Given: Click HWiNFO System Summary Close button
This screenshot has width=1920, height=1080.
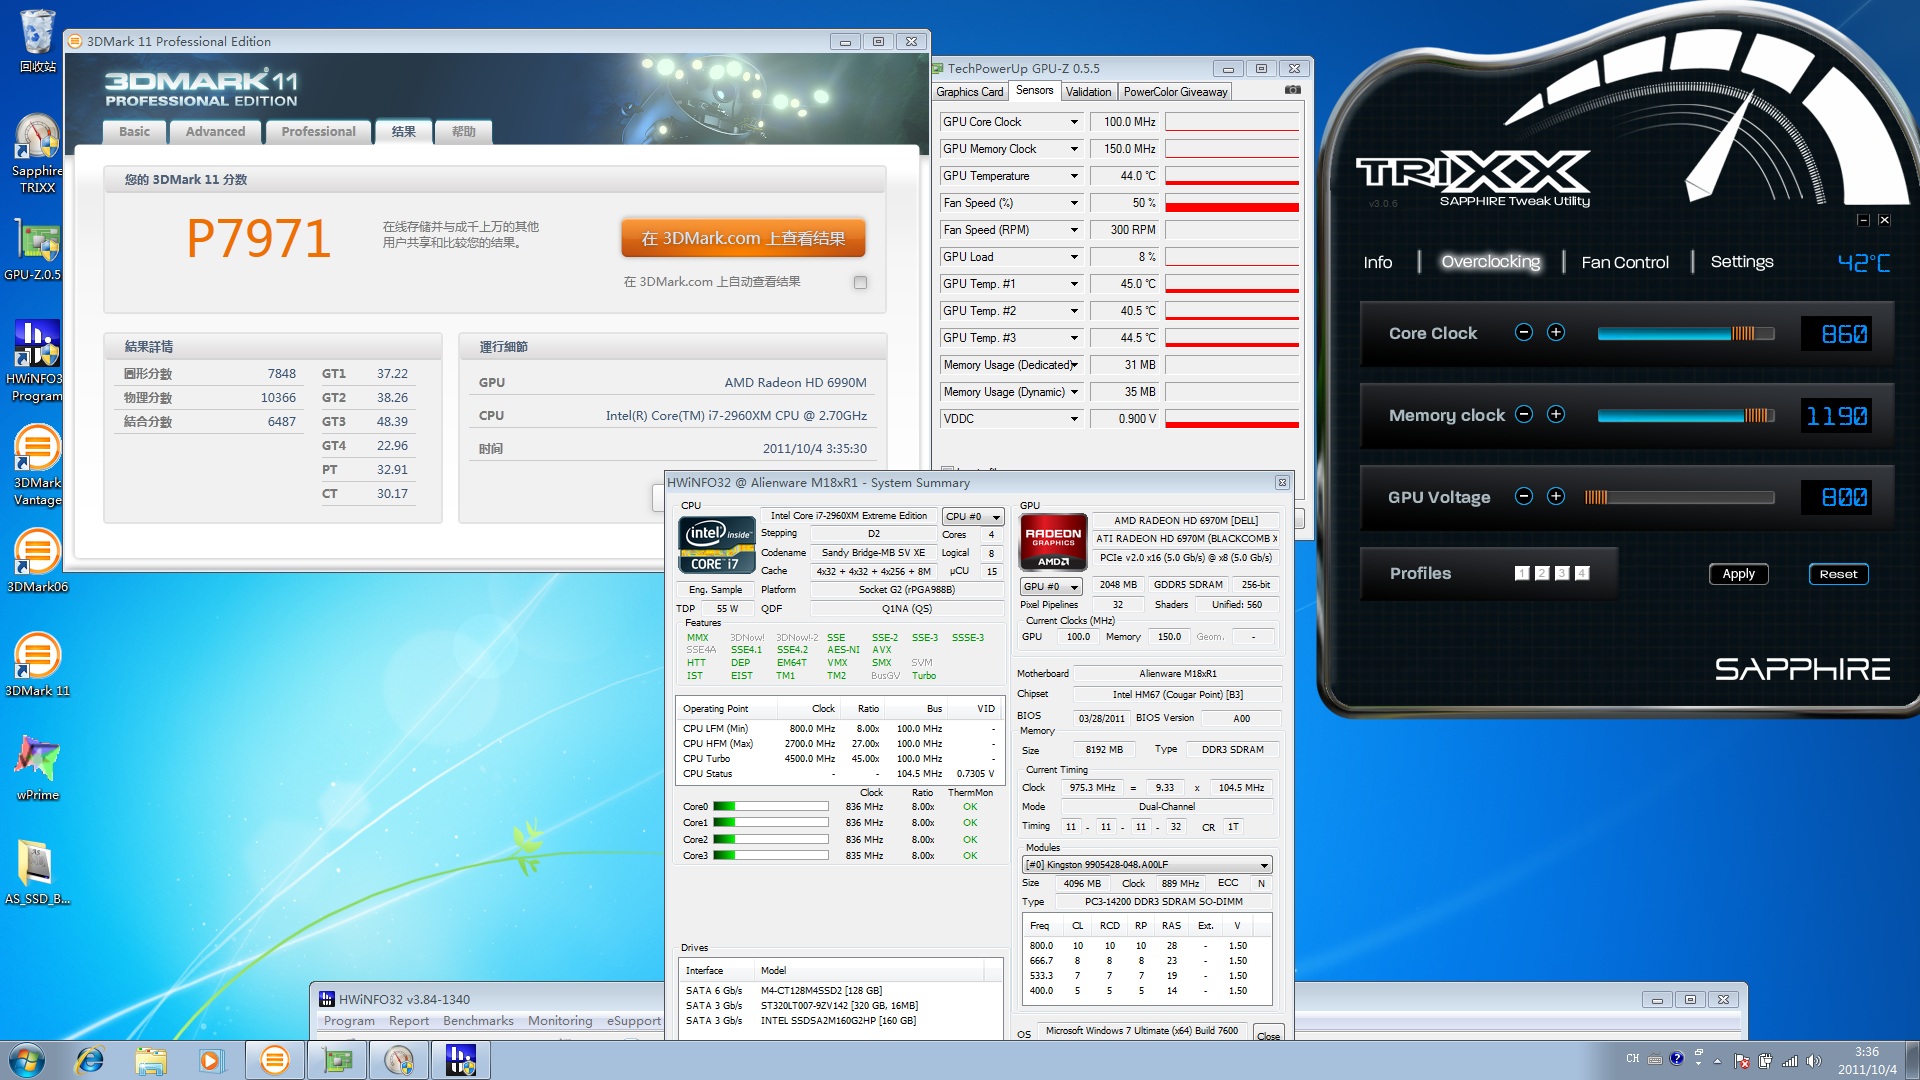Looking at the screenshot, I should (x=1269, y=1034).
